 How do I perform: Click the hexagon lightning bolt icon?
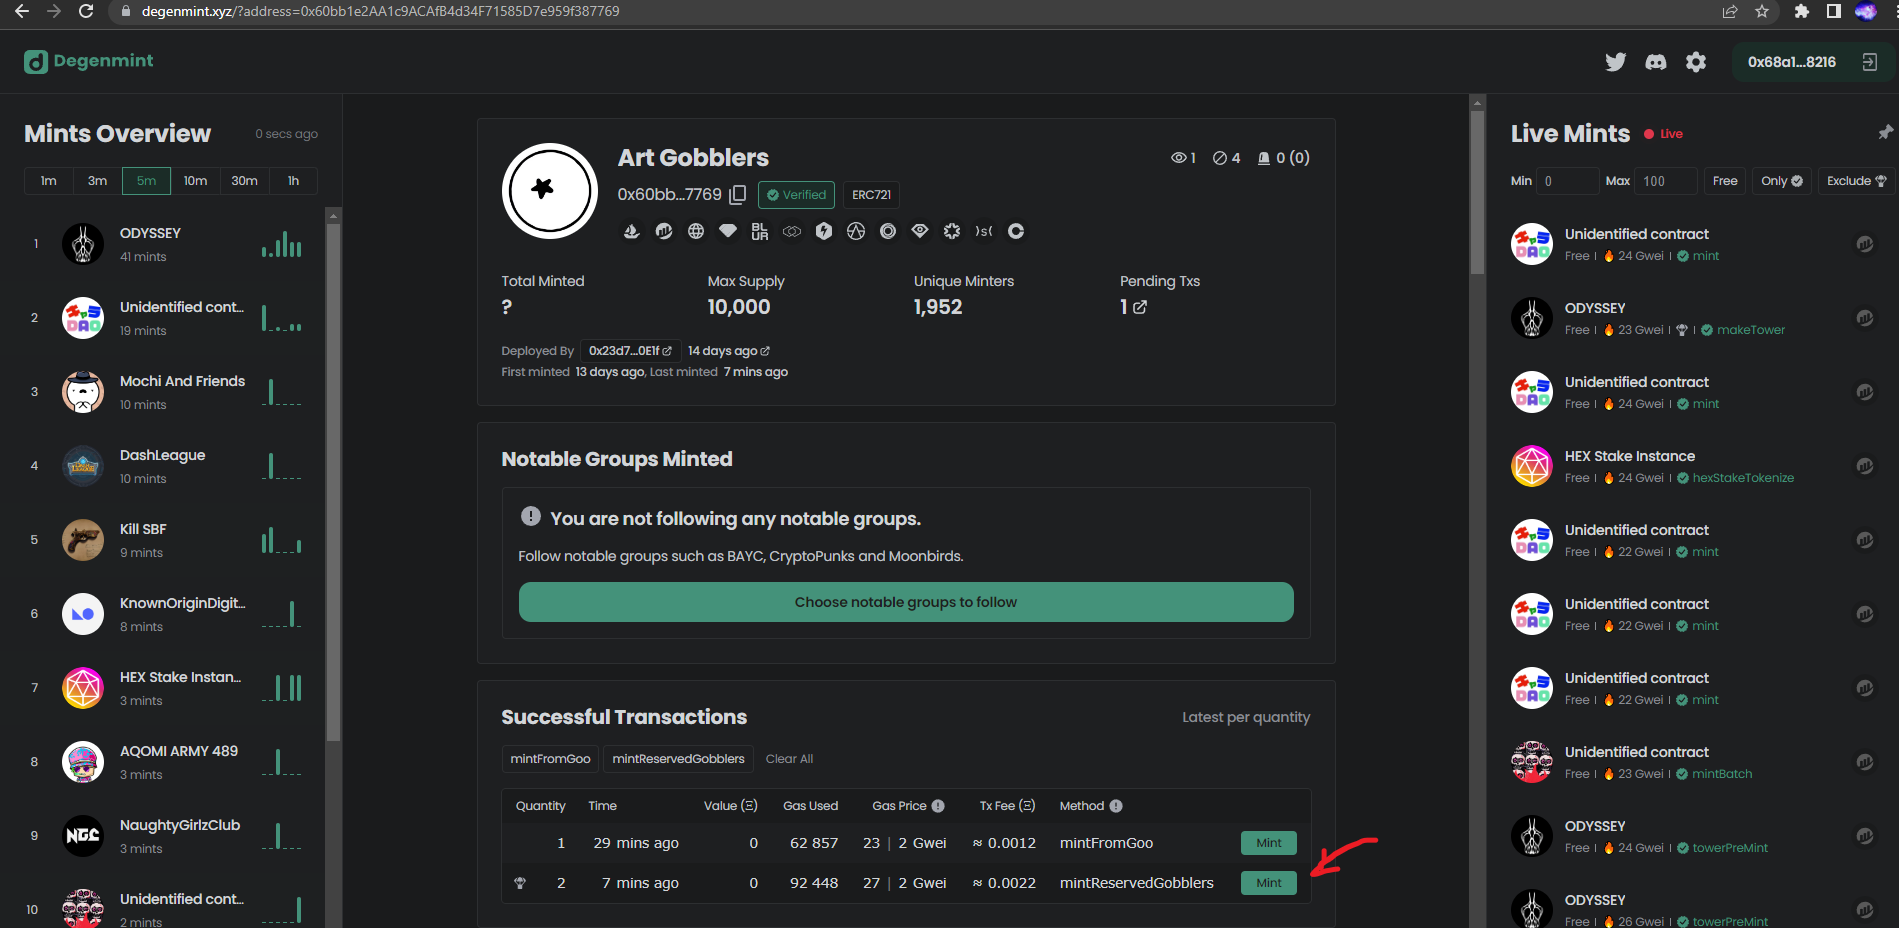pyautogui.click(x=824, y=231)
